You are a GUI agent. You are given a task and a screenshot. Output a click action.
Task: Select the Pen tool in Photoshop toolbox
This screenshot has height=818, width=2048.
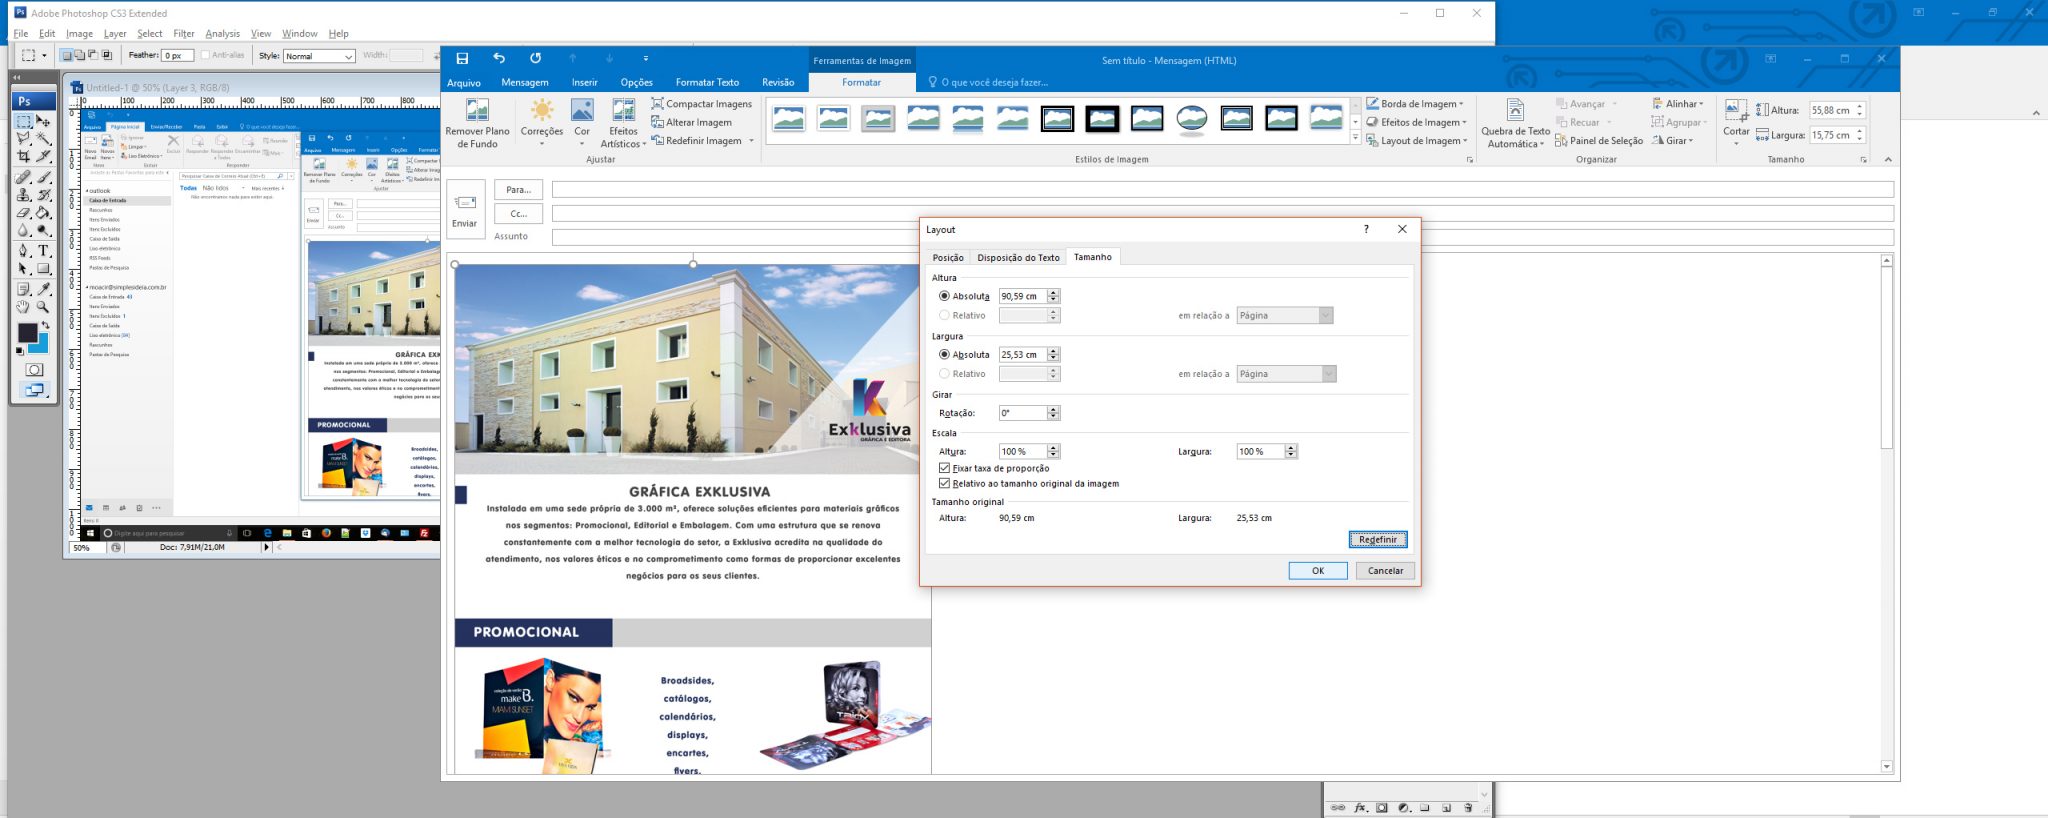click(24, 250)
